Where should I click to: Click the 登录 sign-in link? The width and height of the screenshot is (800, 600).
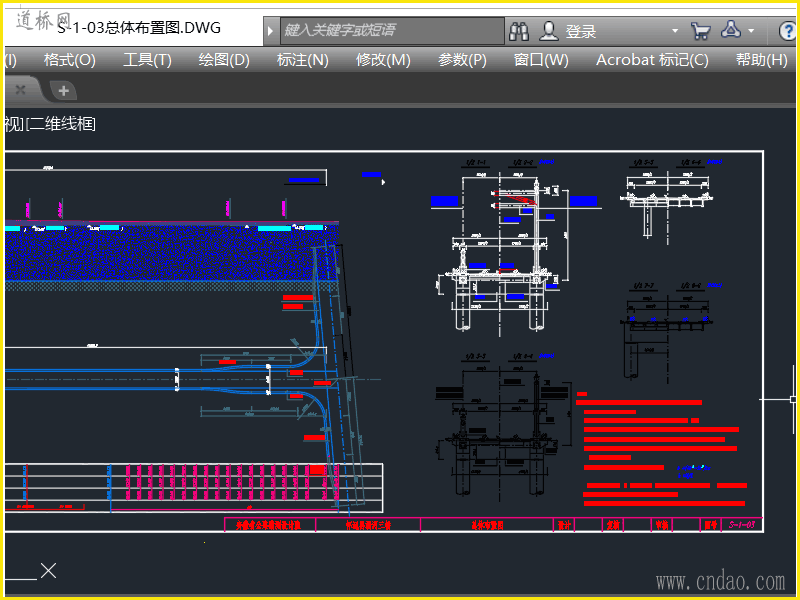click(581, 32)
